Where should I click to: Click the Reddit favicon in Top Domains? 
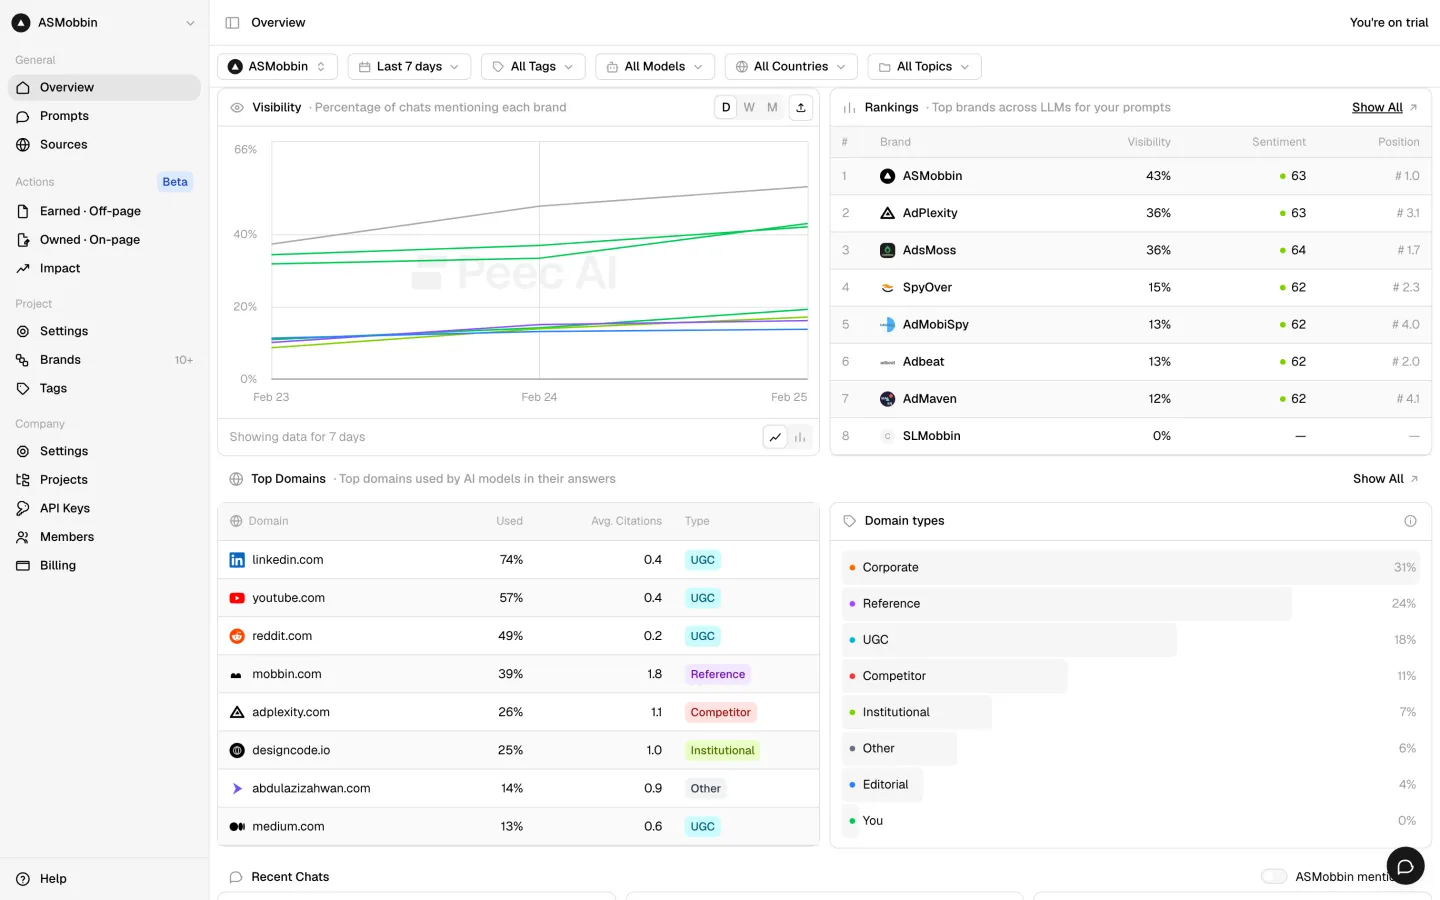237,636
